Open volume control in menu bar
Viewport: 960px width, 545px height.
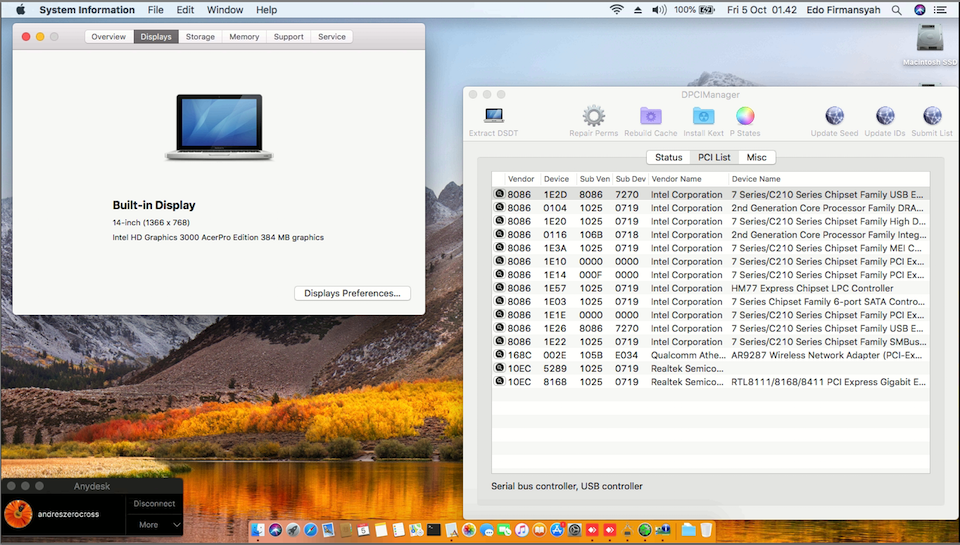click(659, 10)
